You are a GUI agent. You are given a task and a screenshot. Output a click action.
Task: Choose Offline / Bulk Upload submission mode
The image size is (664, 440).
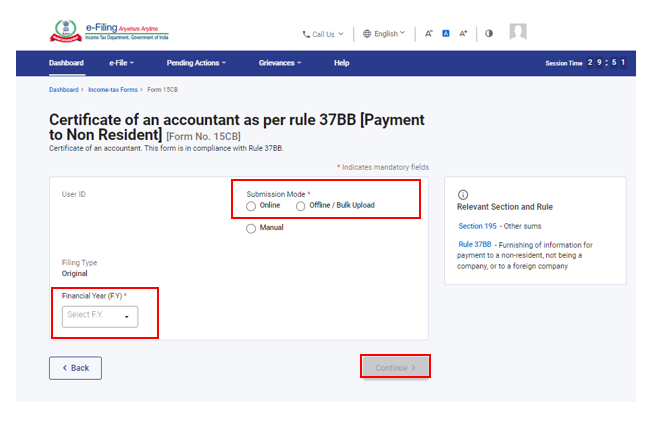301,205
